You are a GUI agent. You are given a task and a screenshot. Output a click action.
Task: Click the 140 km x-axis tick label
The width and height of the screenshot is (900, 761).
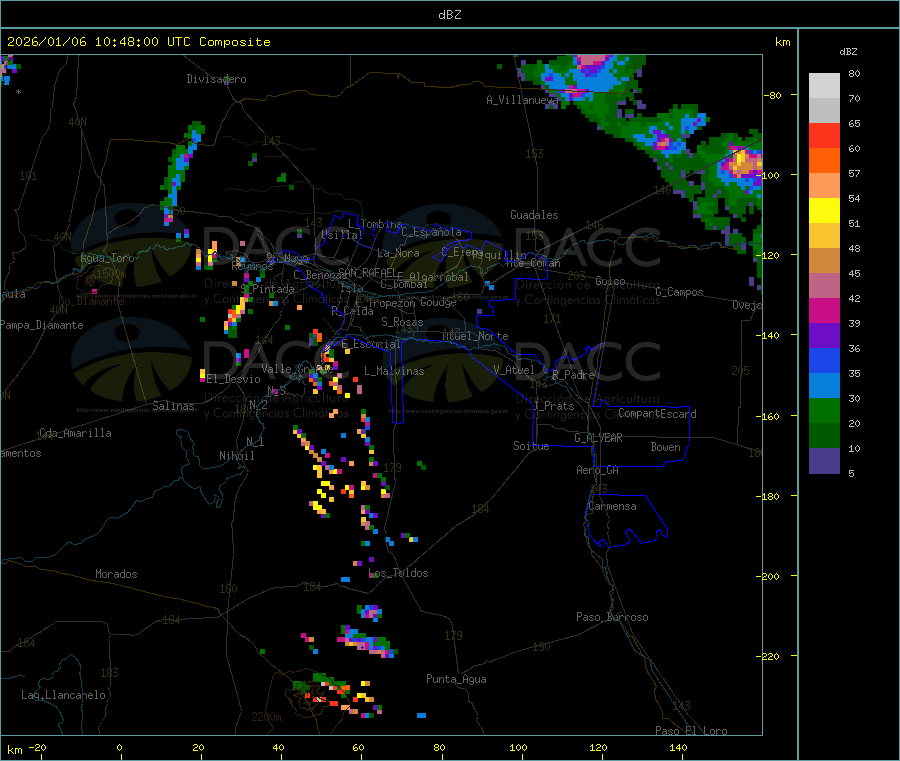click(x=678, y=747)
